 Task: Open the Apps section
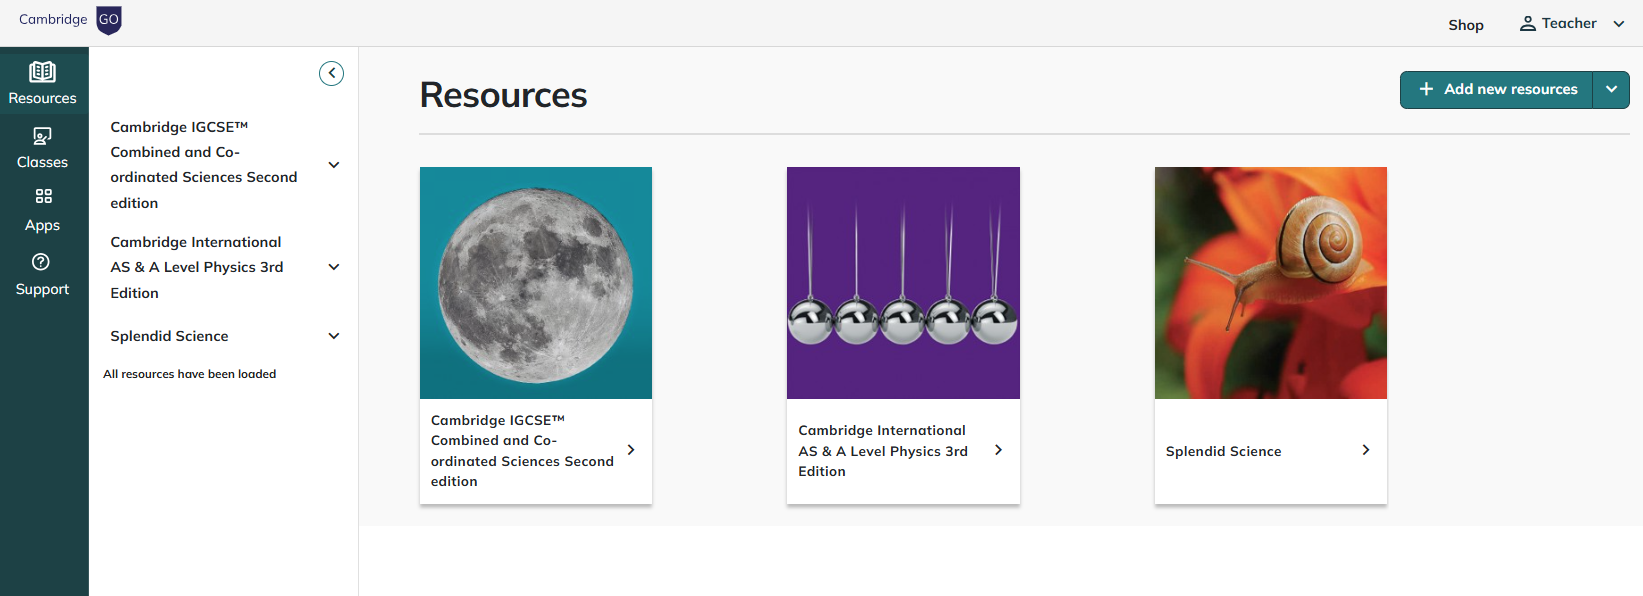pos(42,210)
